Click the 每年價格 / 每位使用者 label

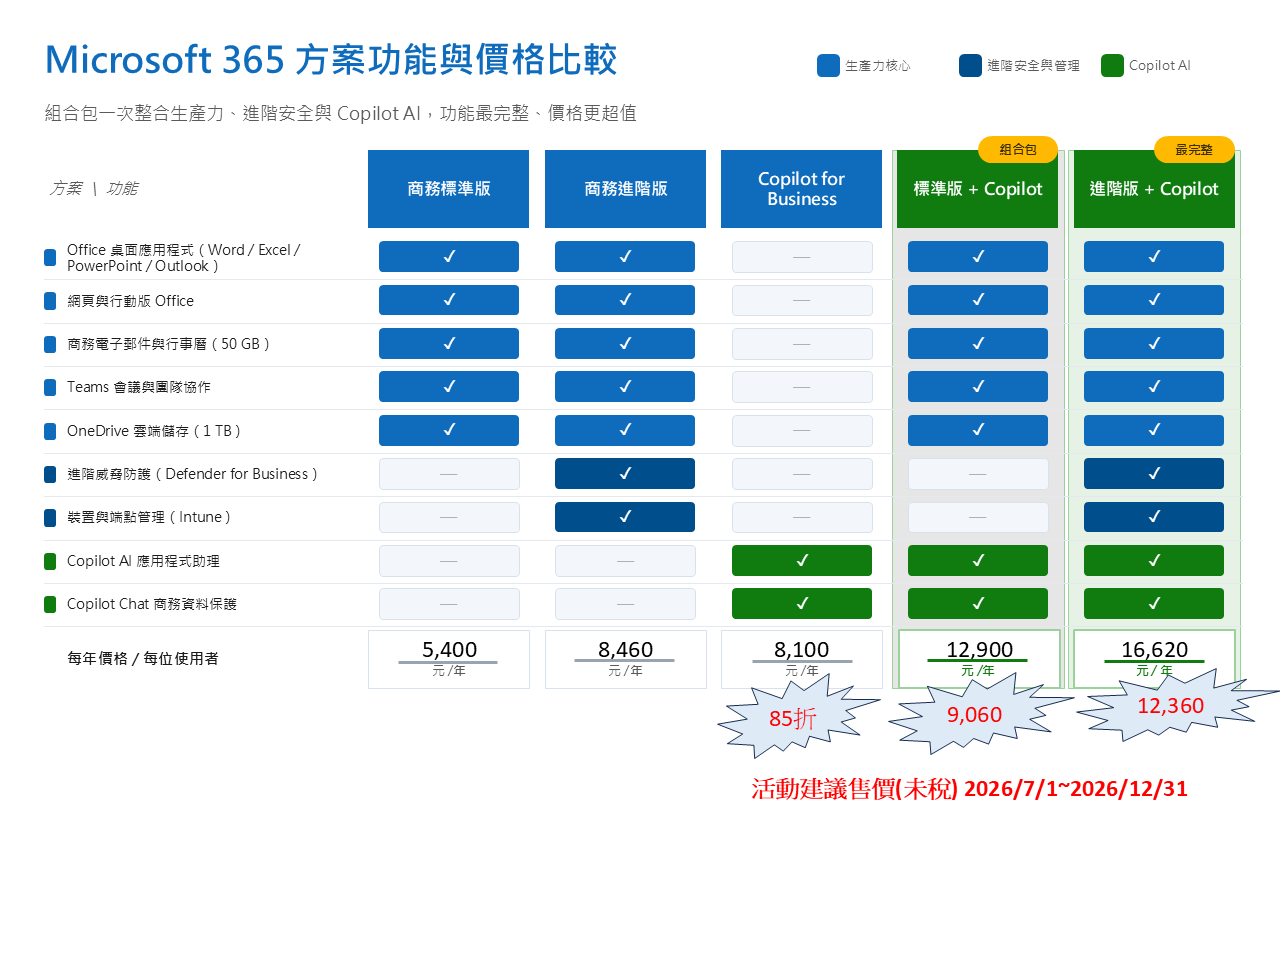pyautogui.click(x=143, y=658)
